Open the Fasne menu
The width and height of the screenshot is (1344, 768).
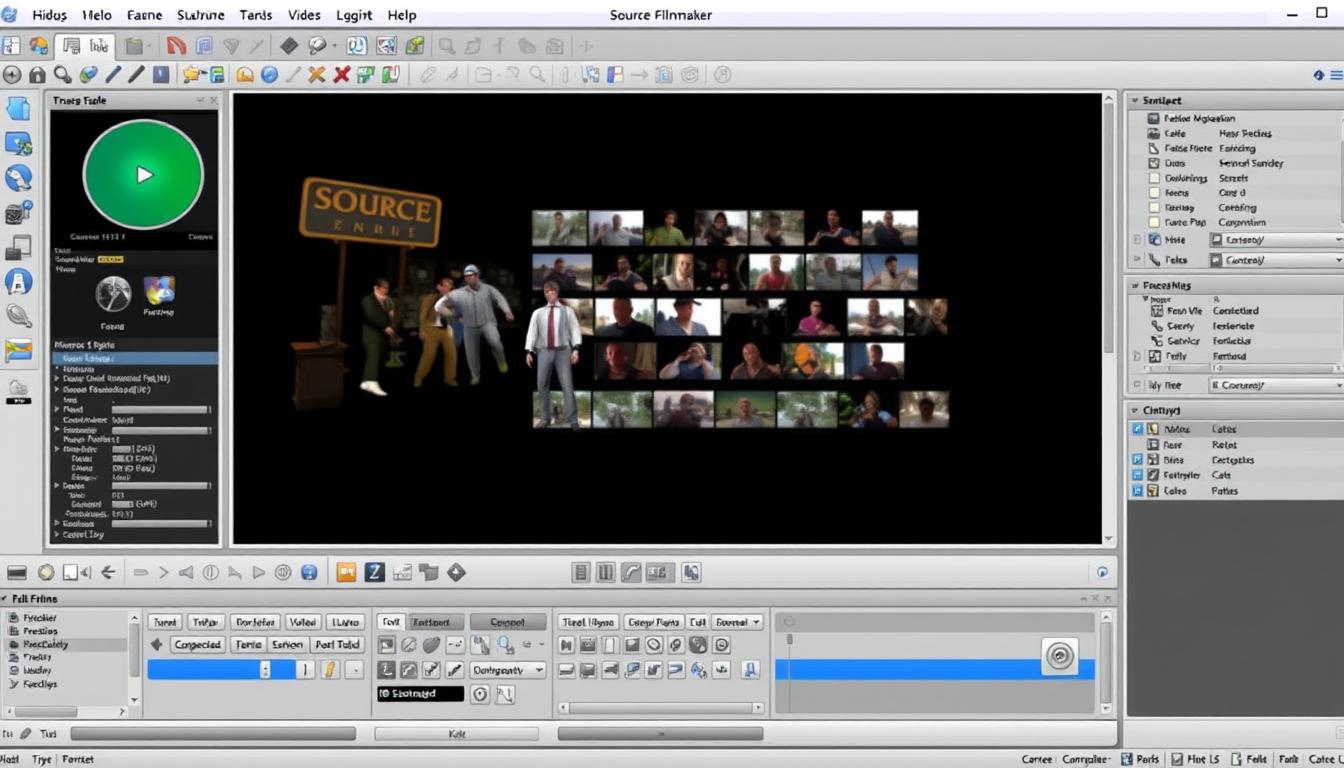click(145, 15)
